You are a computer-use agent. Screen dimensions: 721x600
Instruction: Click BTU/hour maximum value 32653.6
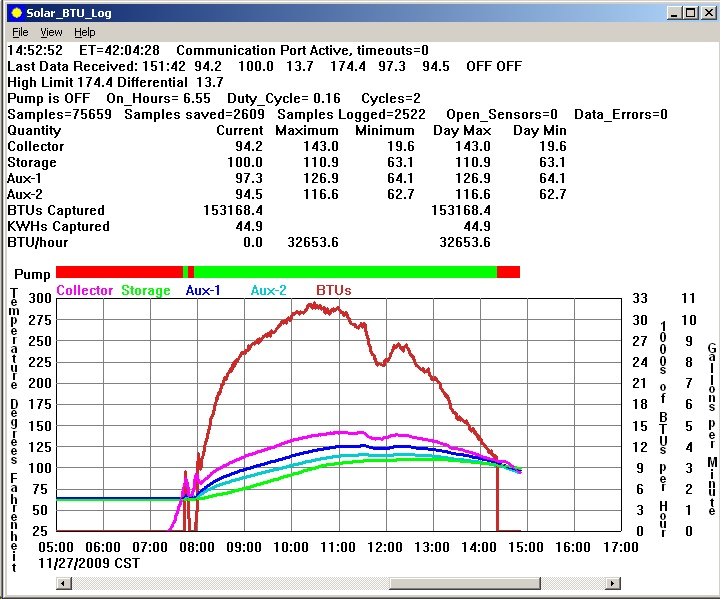[313, 242]
